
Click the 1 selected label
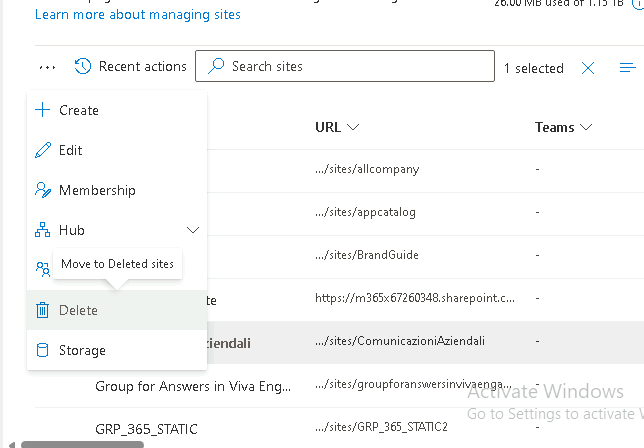point(534,68)
